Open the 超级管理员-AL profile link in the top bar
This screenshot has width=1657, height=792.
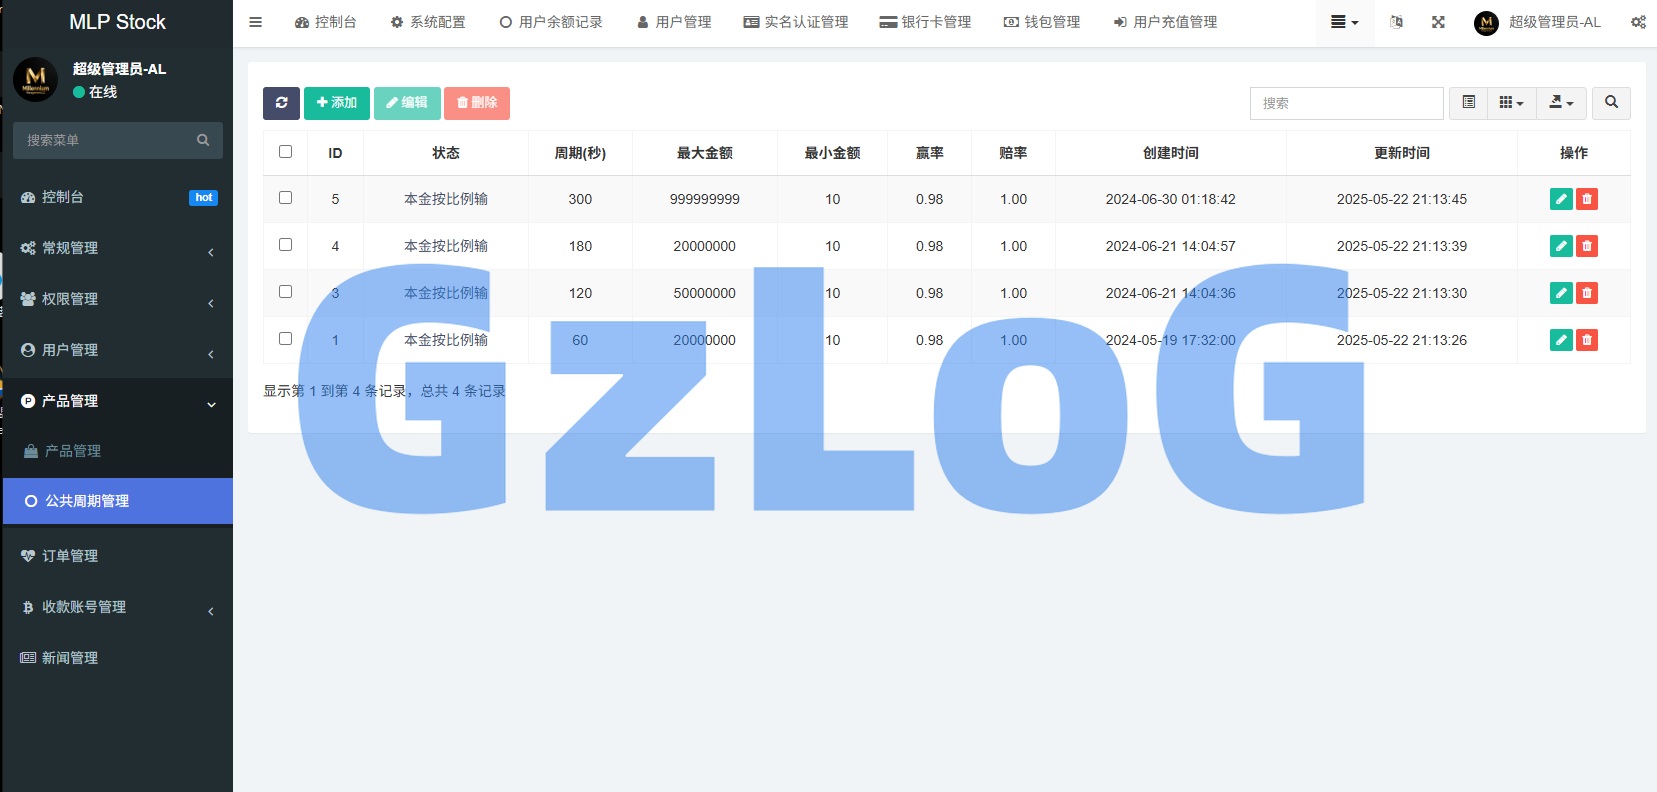1538,22
